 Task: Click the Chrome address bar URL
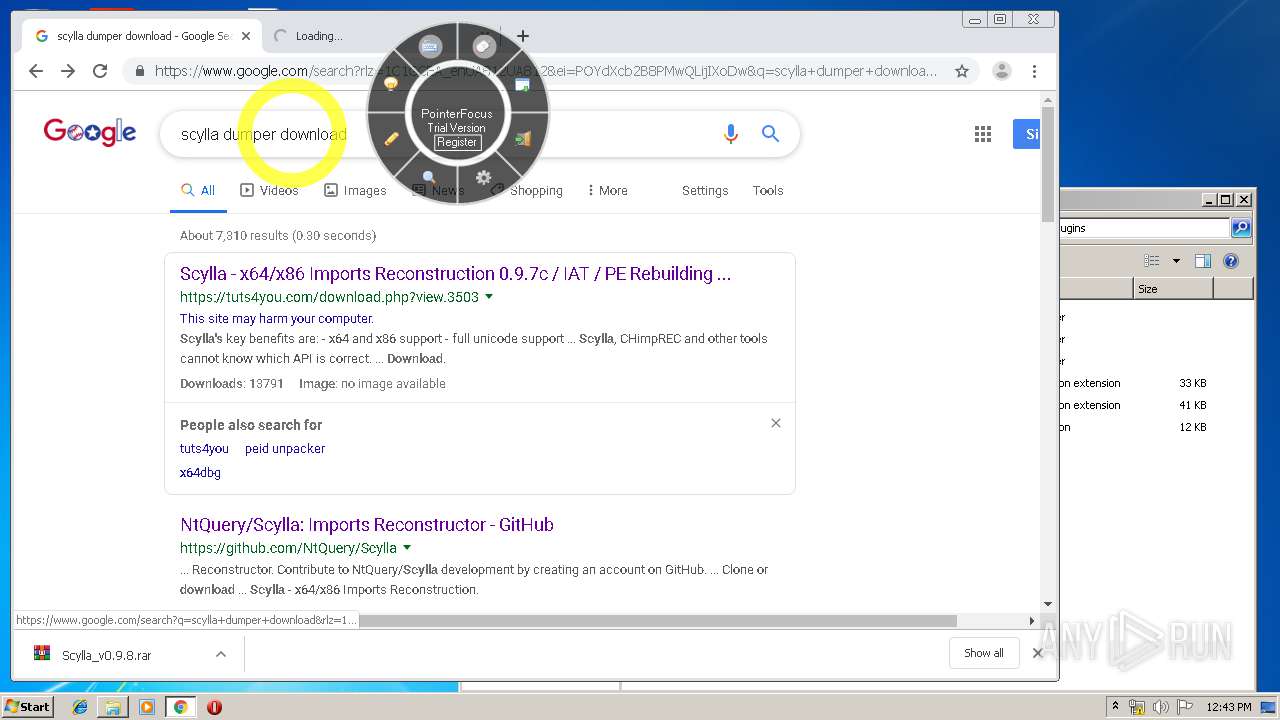(x=545, y=71)
